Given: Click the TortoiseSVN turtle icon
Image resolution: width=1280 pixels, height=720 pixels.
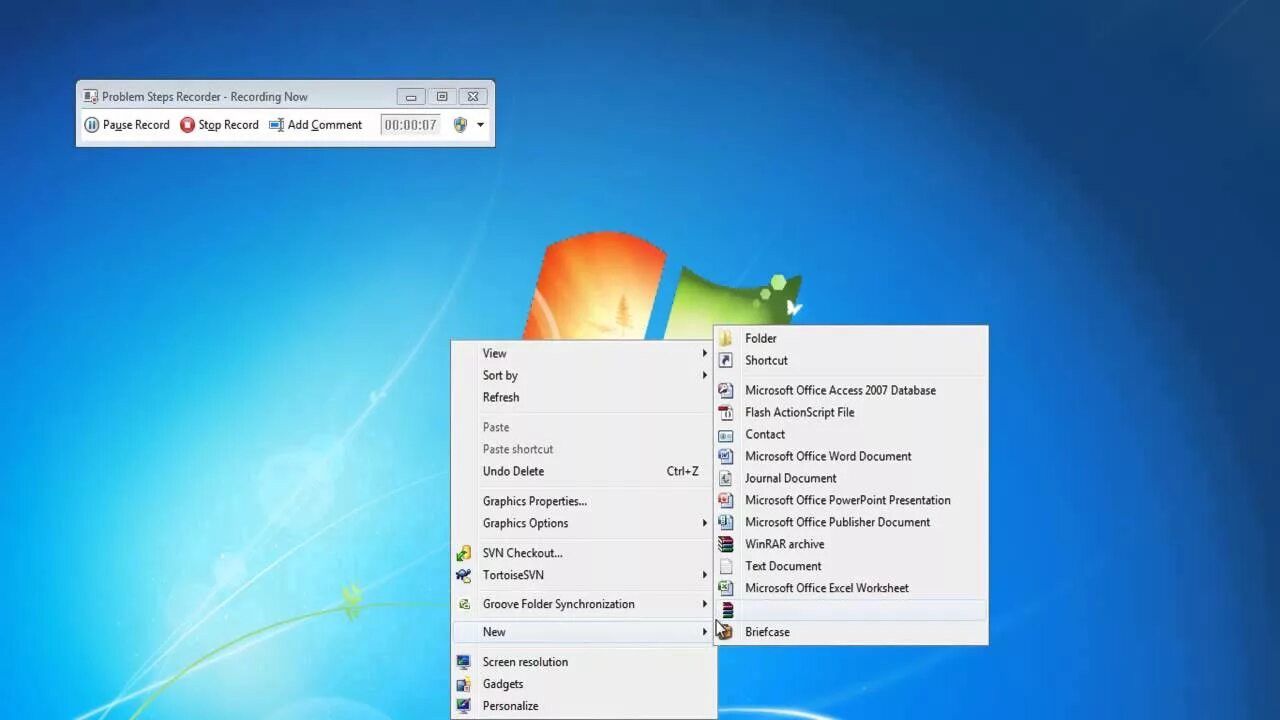Looking at the screenshot, I should click(464, 575).
